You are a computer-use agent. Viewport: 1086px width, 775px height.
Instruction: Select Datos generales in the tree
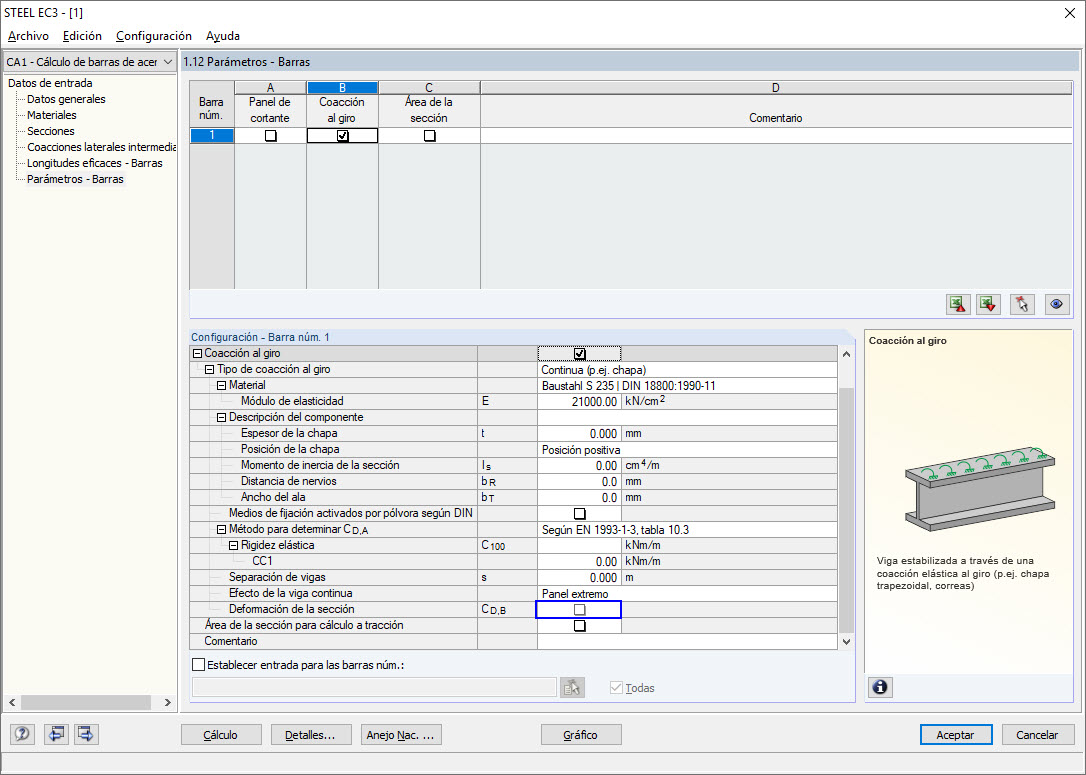coord(66,99)
